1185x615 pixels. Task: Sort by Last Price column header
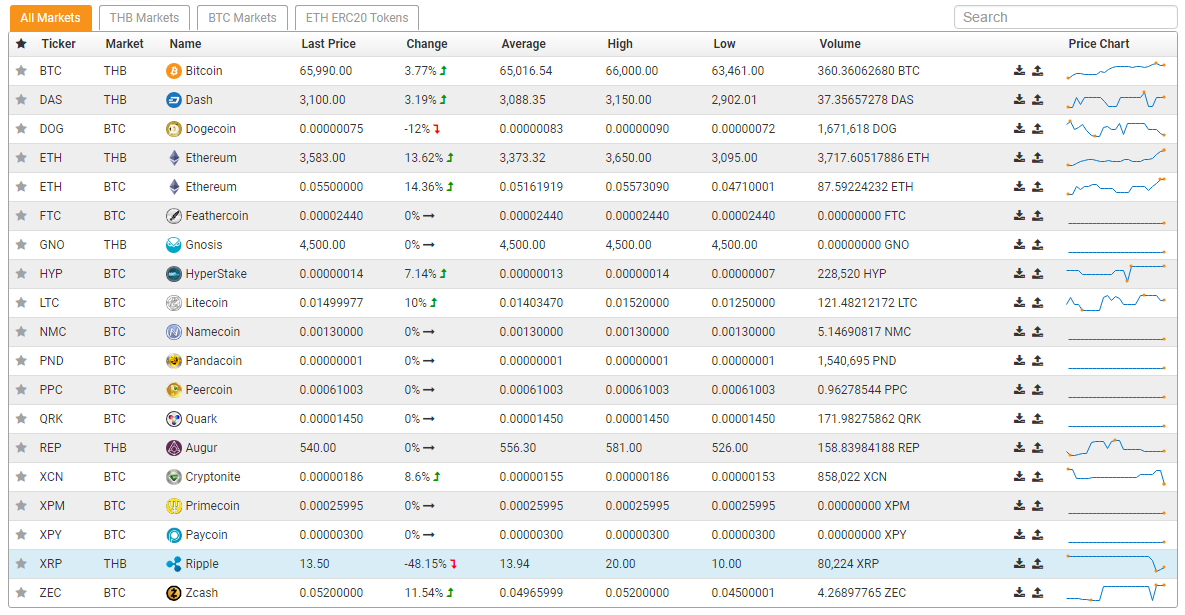pos(328,44)
